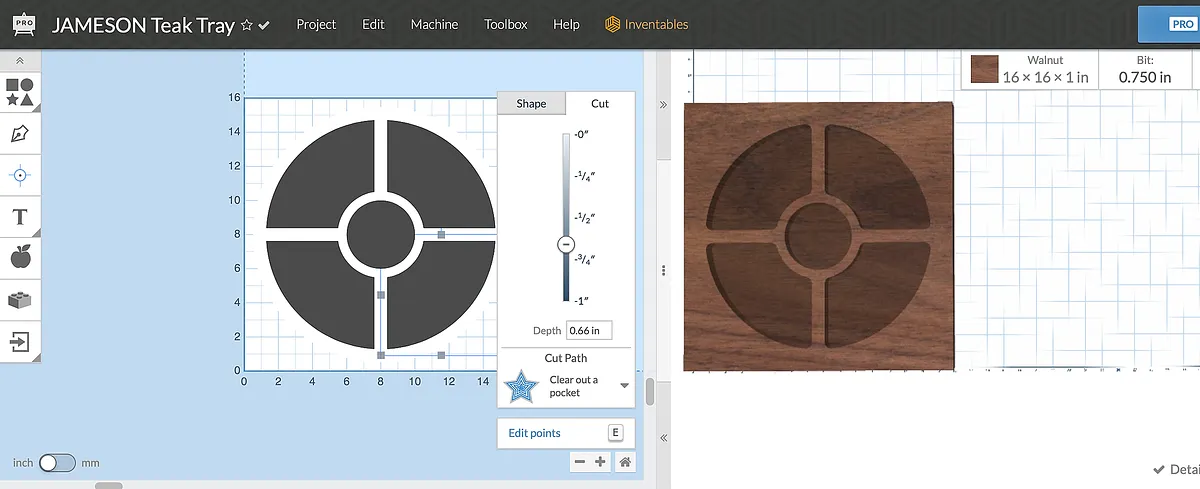The image size is (1200, 489).
Task: Click the Easel PRO logo icon
Action: 24,23
